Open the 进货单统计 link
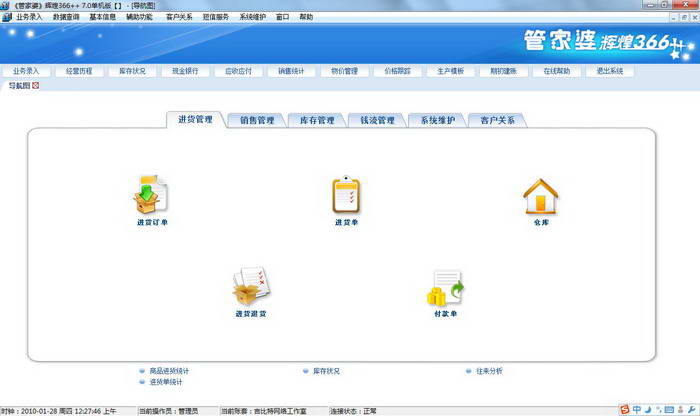 (x=166, y=382)
